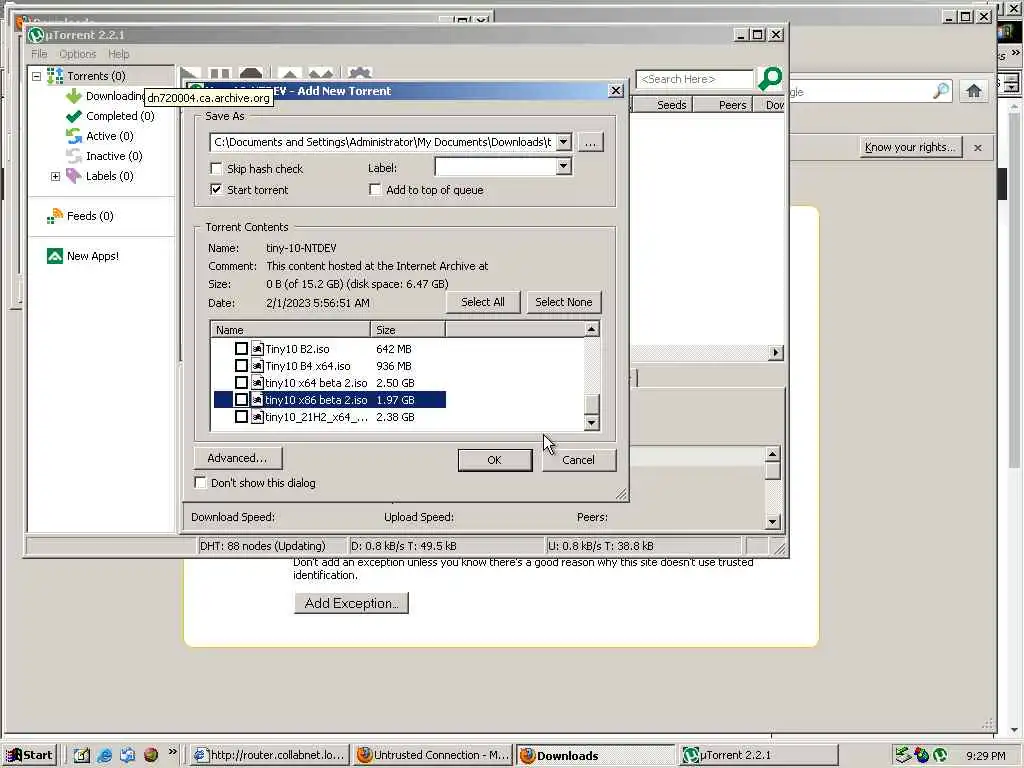Click the green Downloading arrow icon
1024x768 pixels.
pyautogui.click(x=74, y=96)
